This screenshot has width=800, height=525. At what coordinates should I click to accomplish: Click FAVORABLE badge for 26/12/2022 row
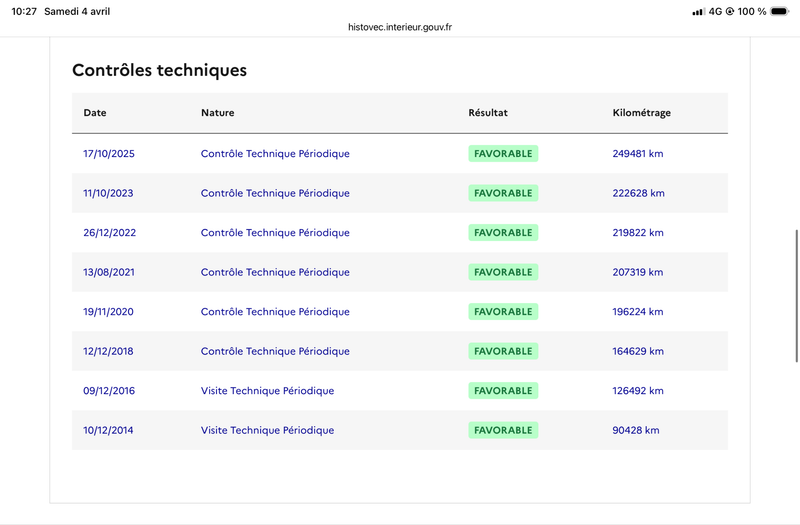[x=503, y=233]
